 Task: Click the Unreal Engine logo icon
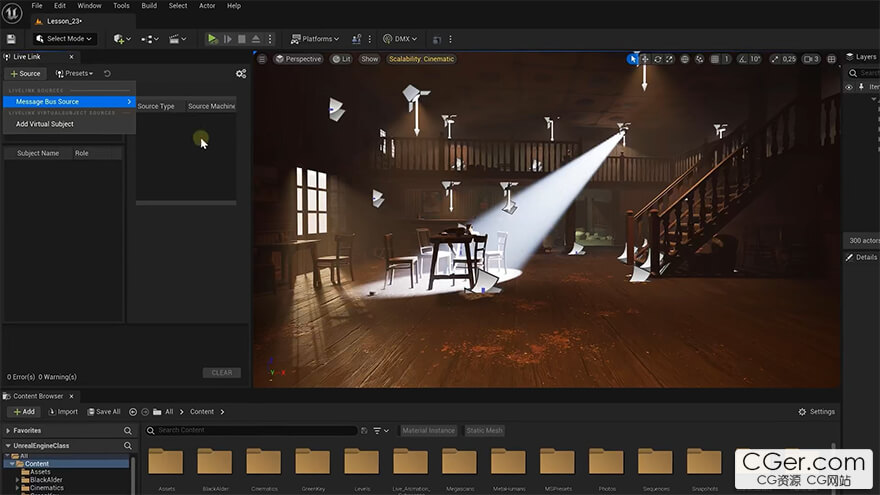click(x=12, y=13)
